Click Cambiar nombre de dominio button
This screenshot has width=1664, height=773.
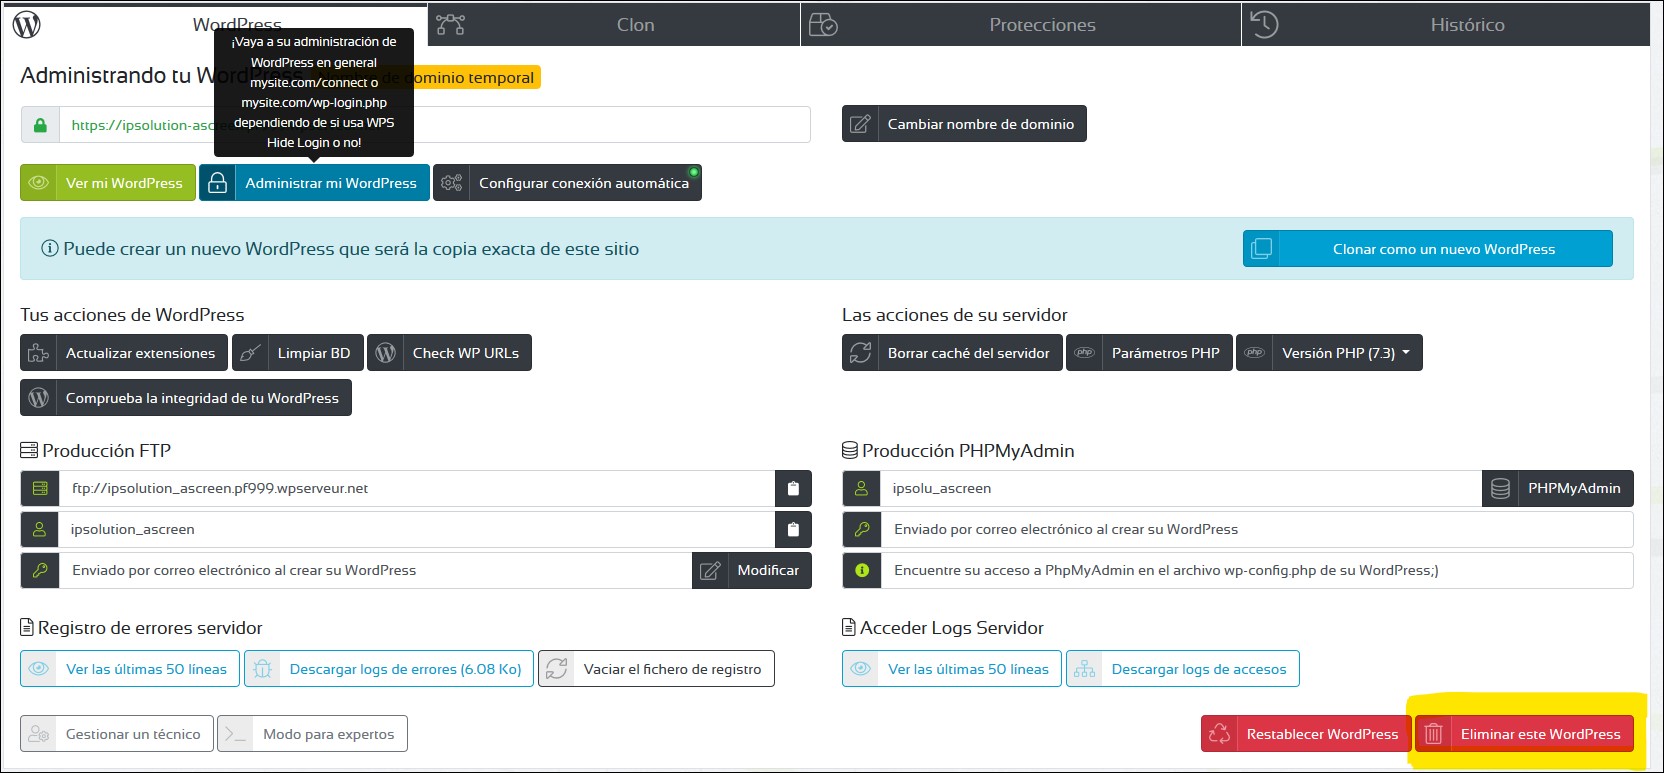964,124
